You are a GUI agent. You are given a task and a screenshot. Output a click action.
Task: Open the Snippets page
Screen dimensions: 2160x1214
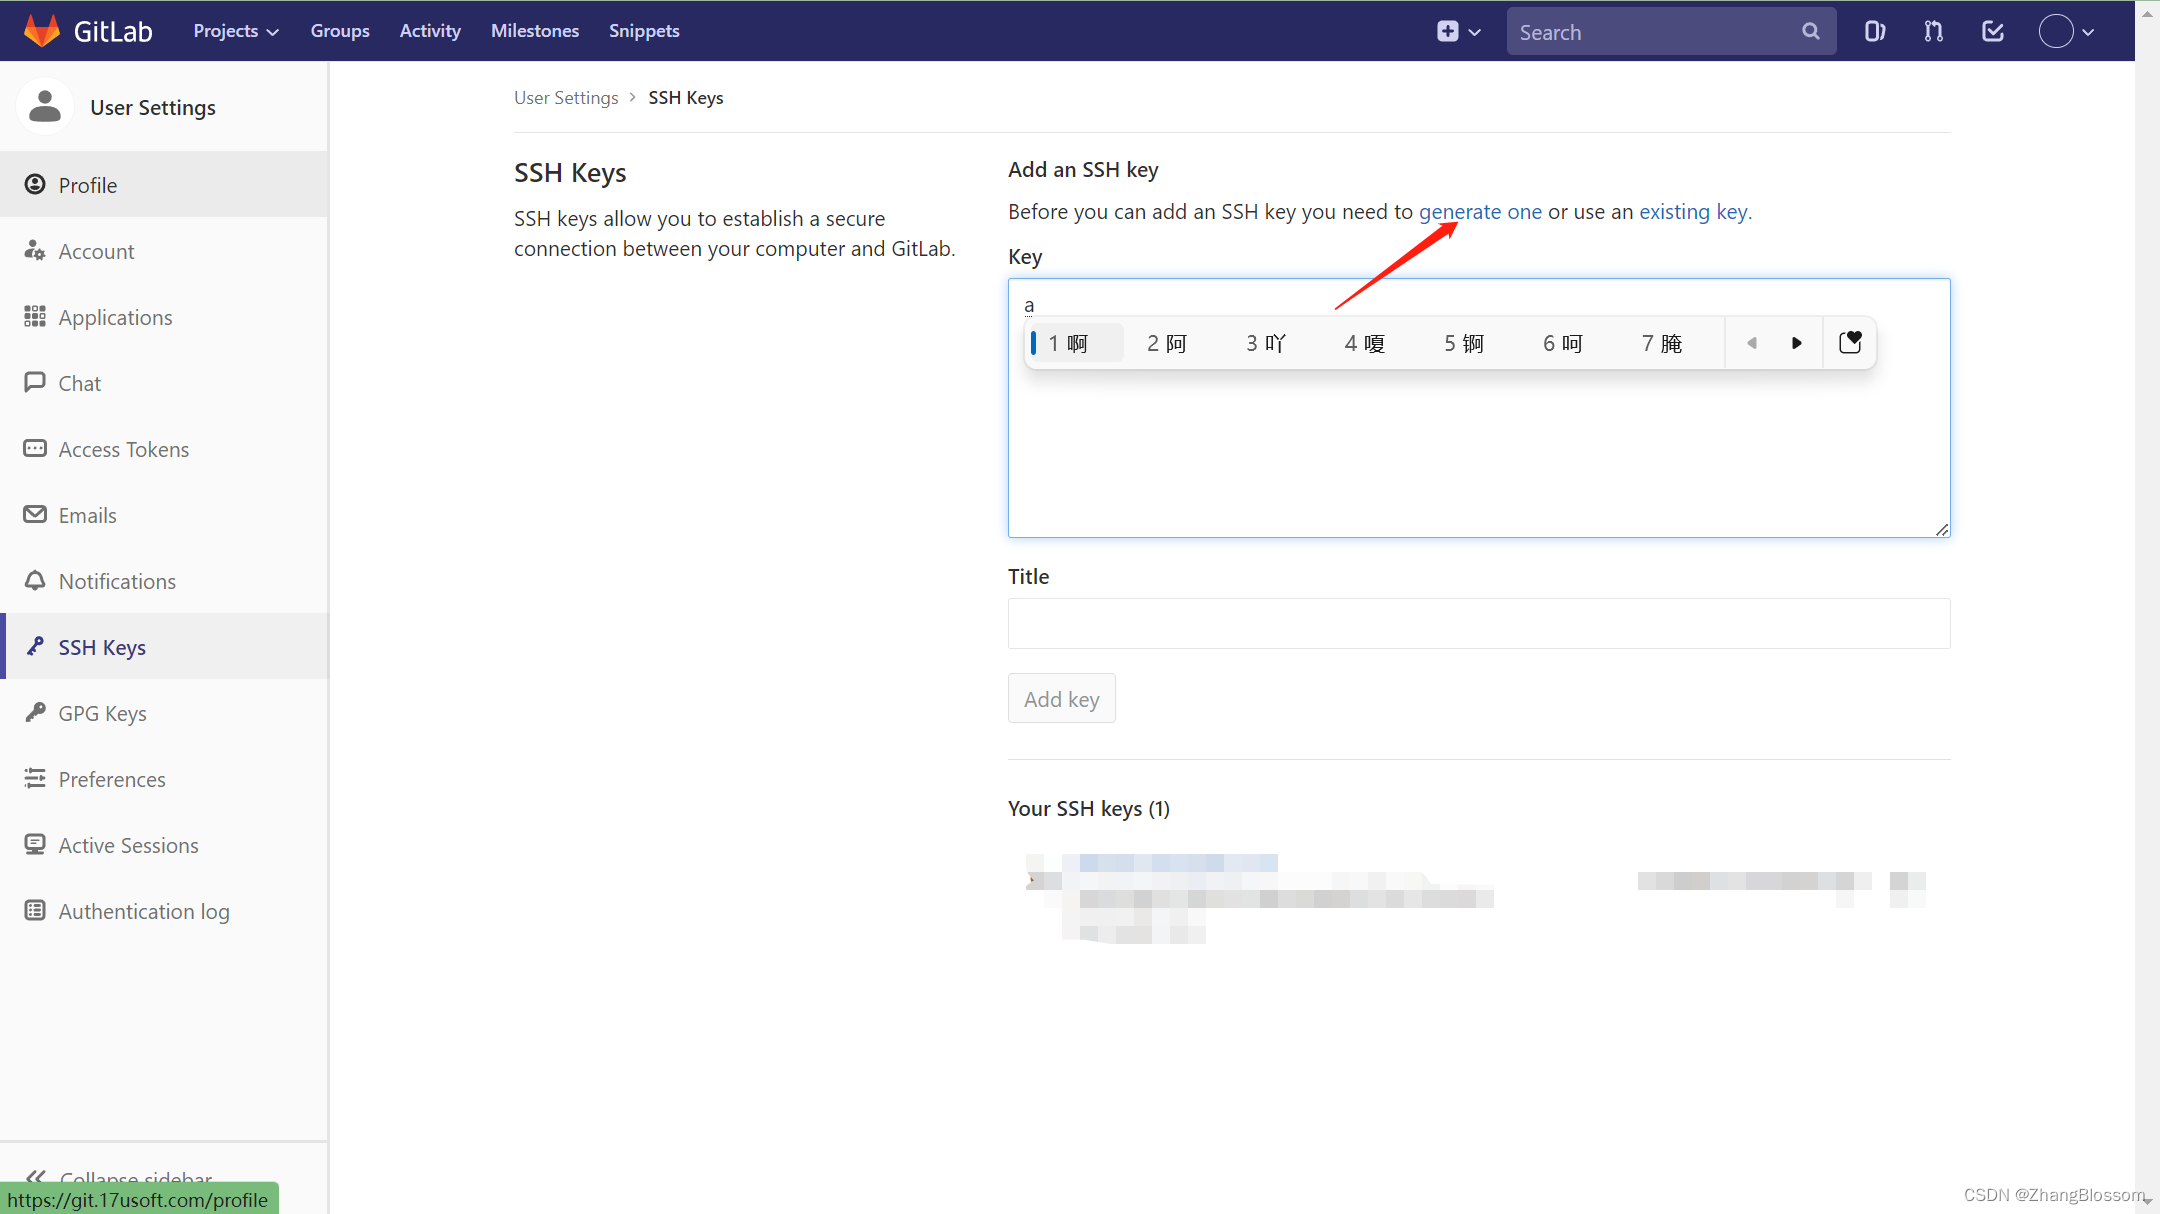(x=644, y=31)
